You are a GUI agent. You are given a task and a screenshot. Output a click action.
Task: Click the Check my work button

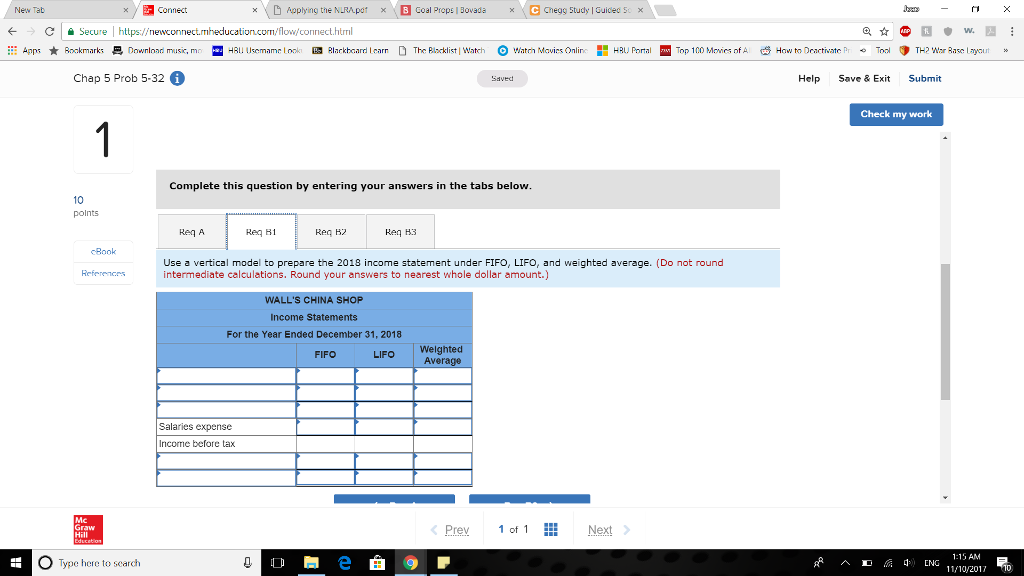[896, 114]
